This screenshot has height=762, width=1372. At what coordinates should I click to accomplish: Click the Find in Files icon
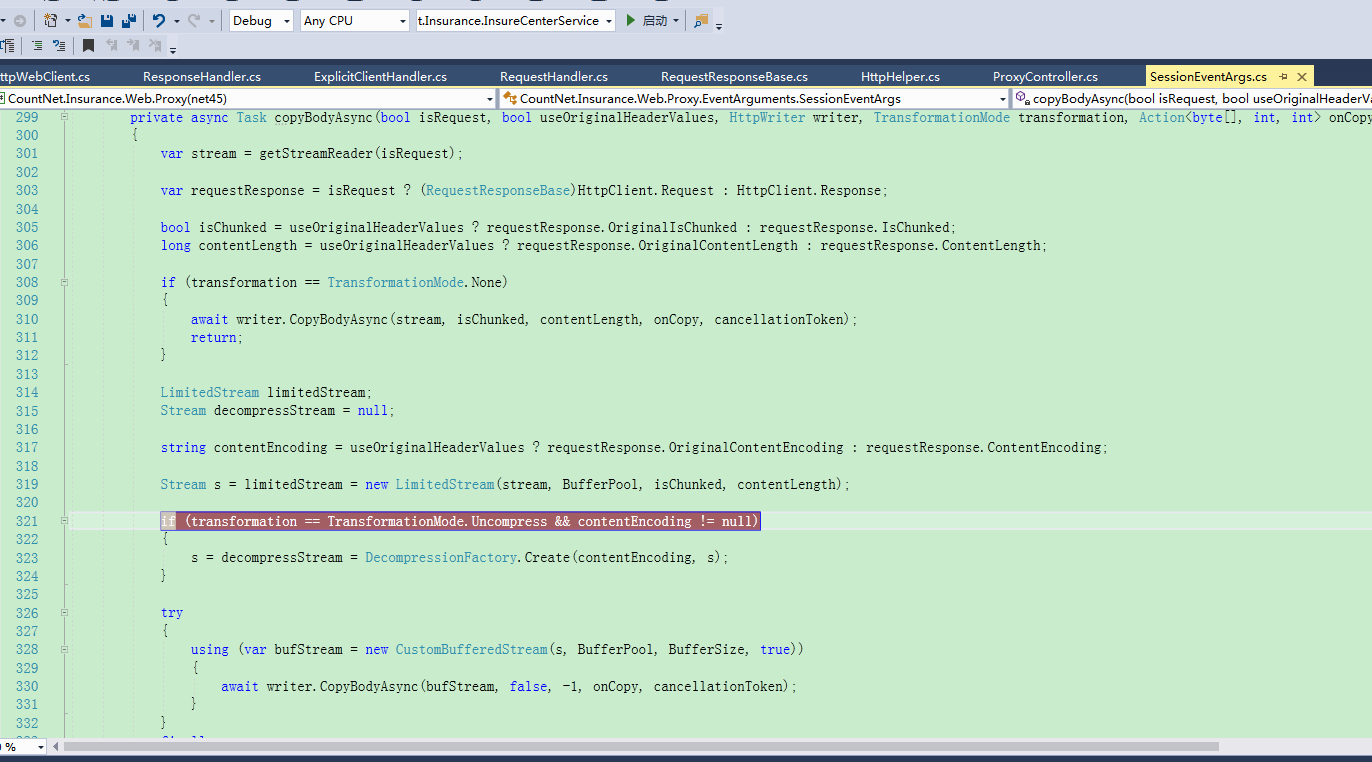[x=700, y=20]
